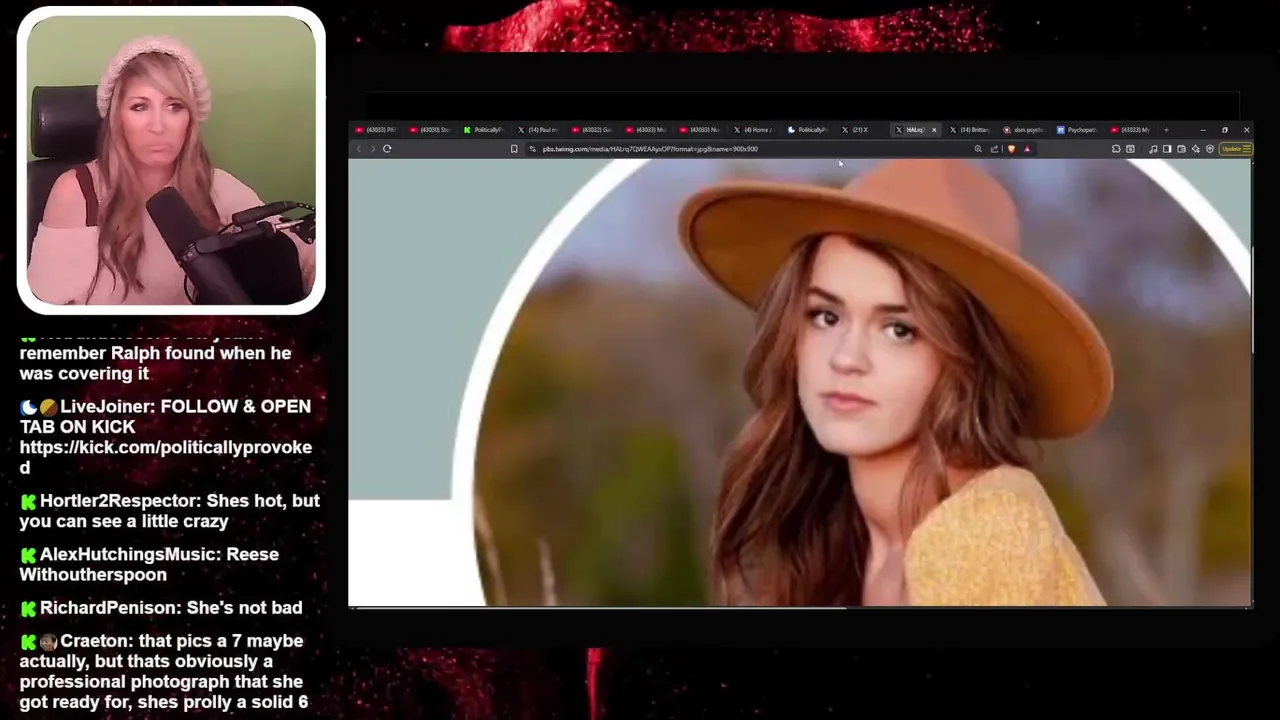The height and width of the screenshot is (720, 1280).
Task: Click the moon badge beside LiveJoiner
Action: pyautogui.click(x=28, y=407)
